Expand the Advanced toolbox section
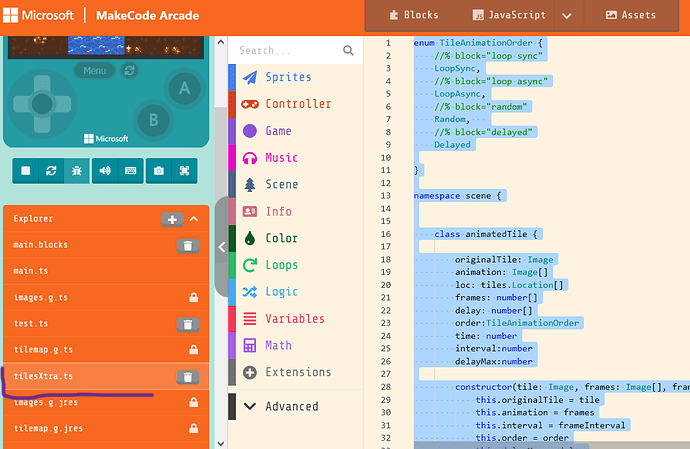This screenshot has width=690, height=449. click(295, 406)
